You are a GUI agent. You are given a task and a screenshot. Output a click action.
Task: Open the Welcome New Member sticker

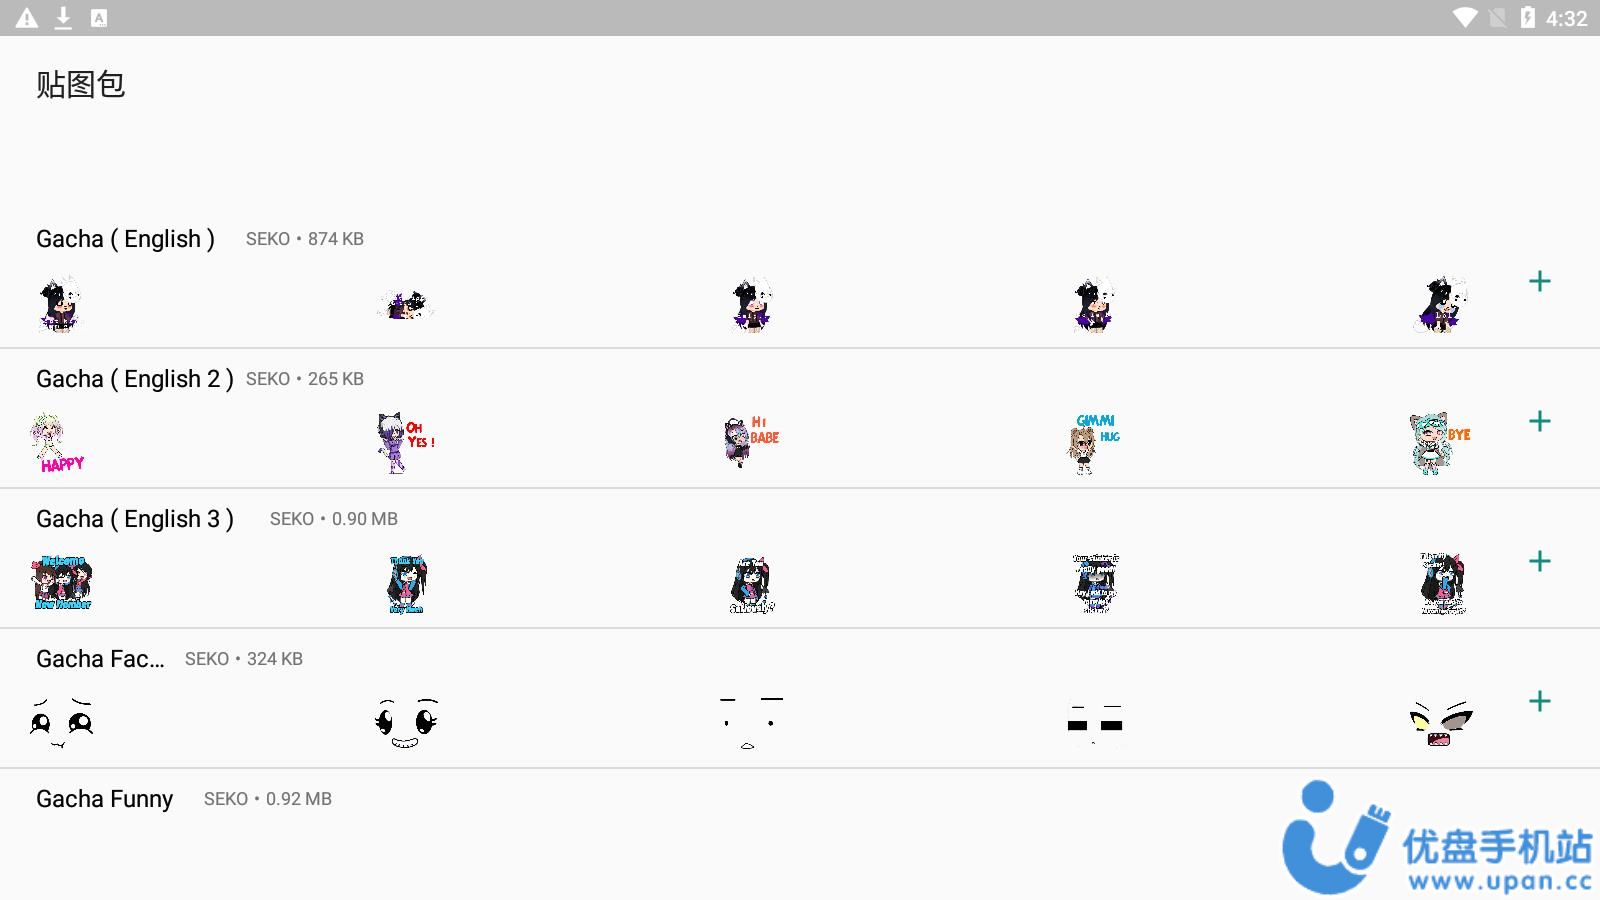pos(62,583)
